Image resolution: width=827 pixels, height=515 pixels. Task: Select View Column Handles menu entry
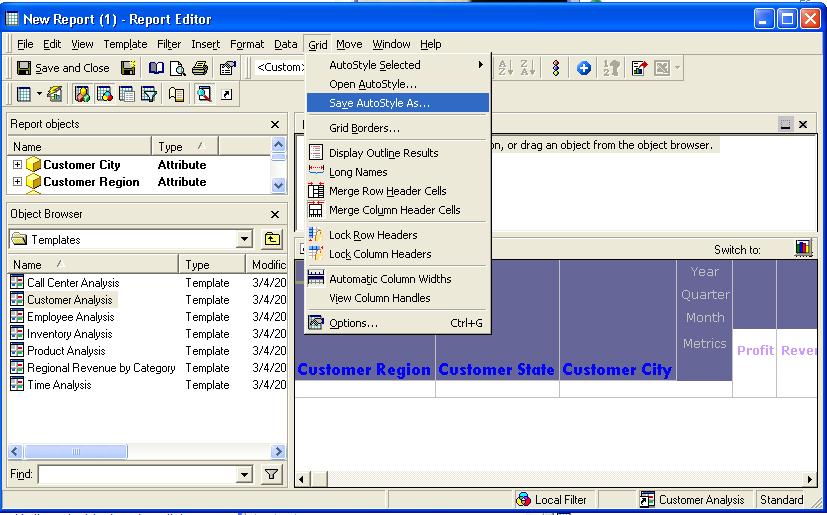tap(398, 298)
